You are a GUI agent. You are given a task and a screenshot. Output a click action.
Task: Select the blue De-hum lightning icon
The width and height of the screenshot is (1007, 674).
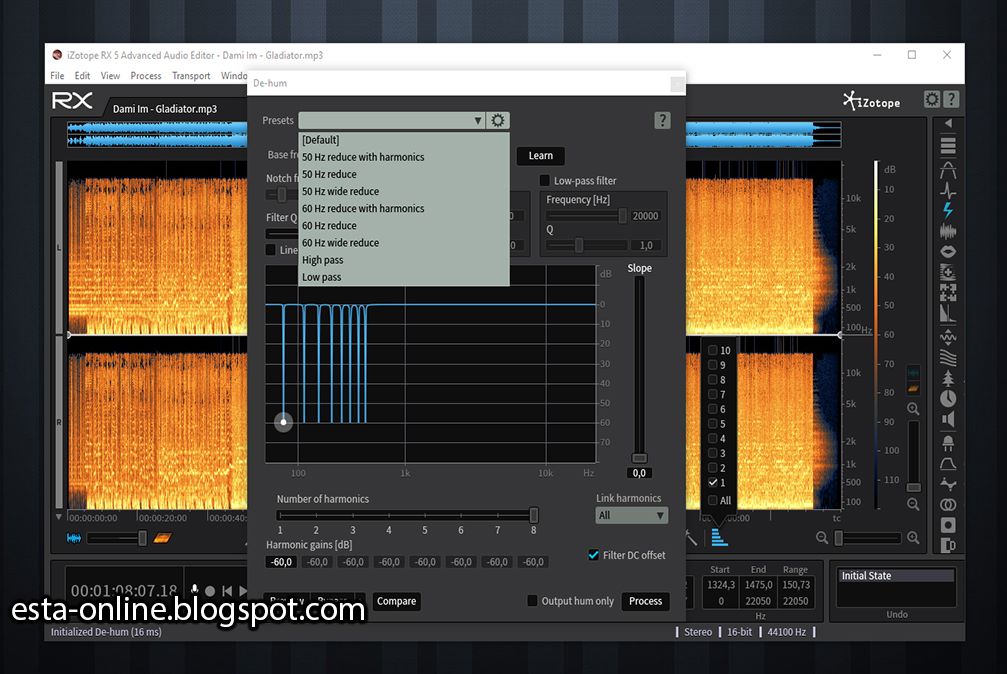[x=948, y=210]
